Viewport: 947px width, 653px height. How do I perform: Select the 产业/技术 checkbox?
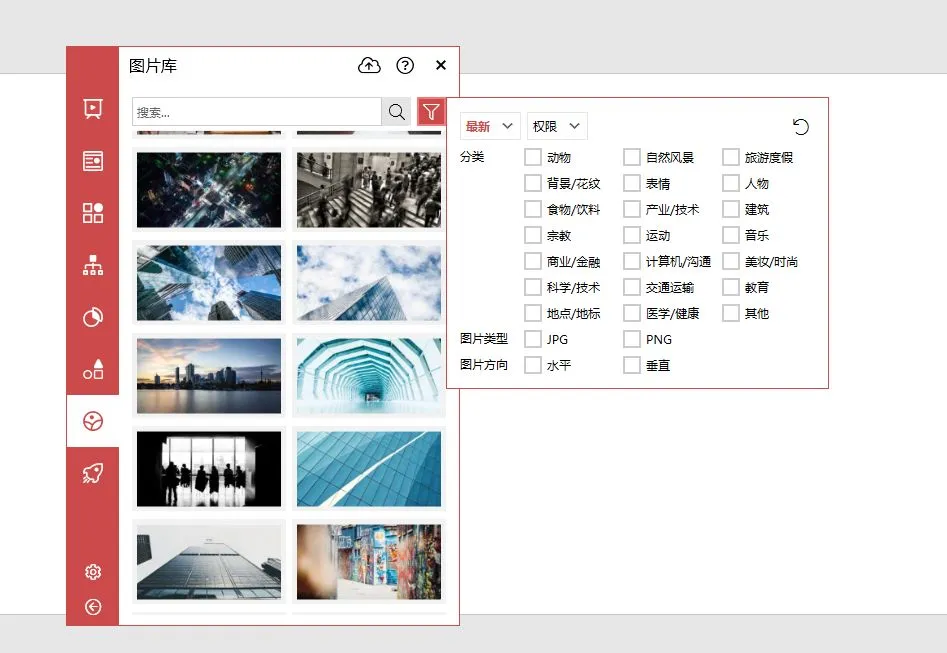[632, 209]
